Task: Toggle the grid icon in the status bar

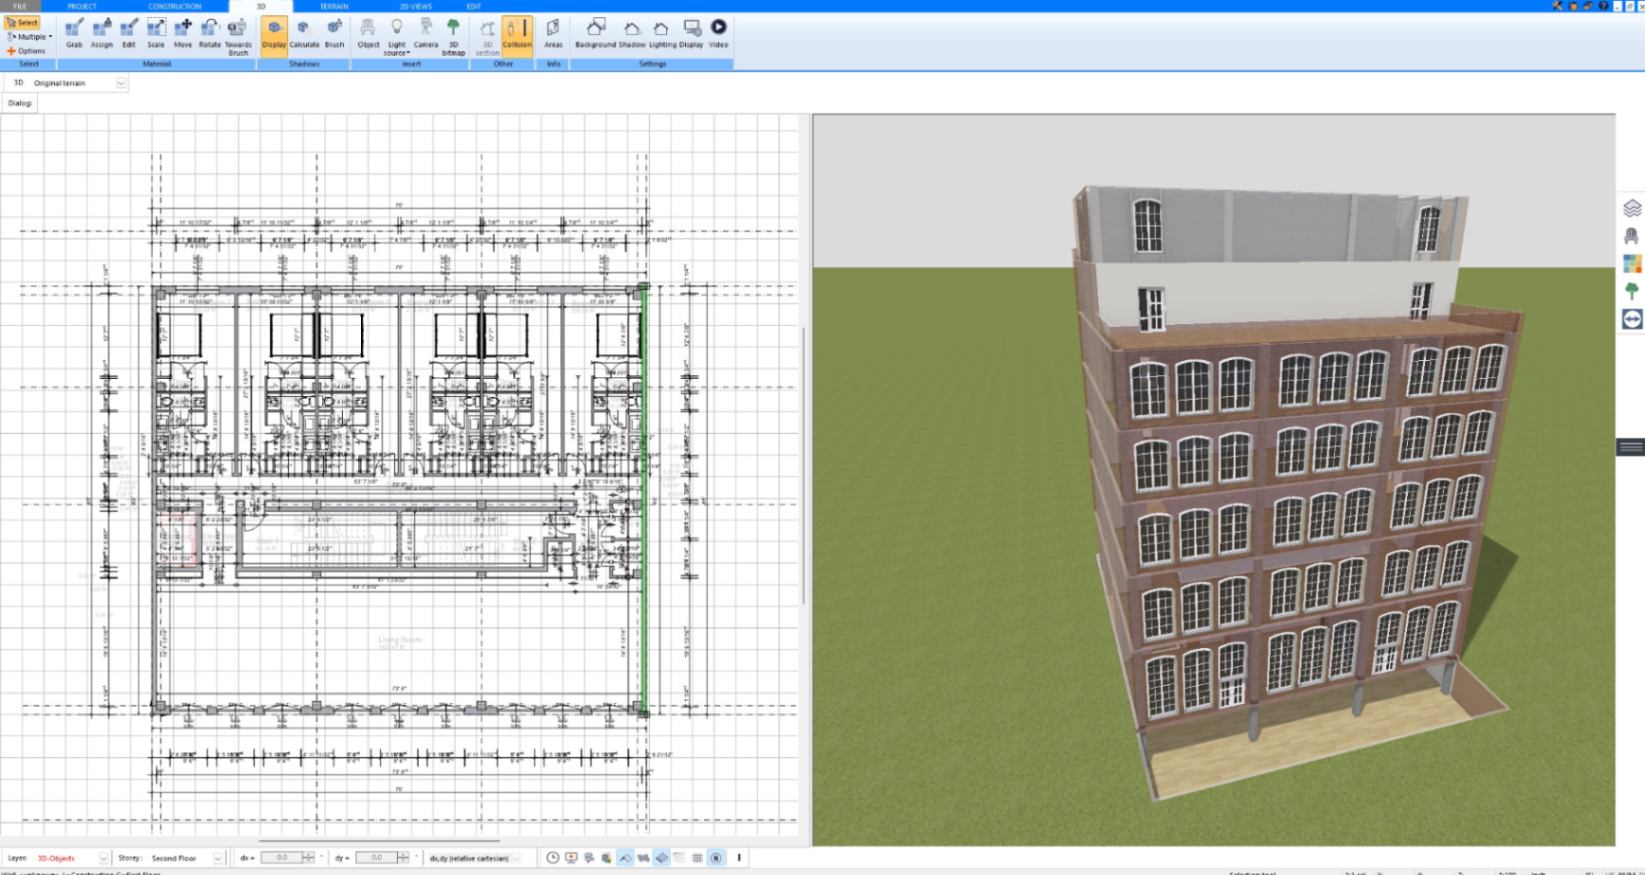Action: (697, 858)
